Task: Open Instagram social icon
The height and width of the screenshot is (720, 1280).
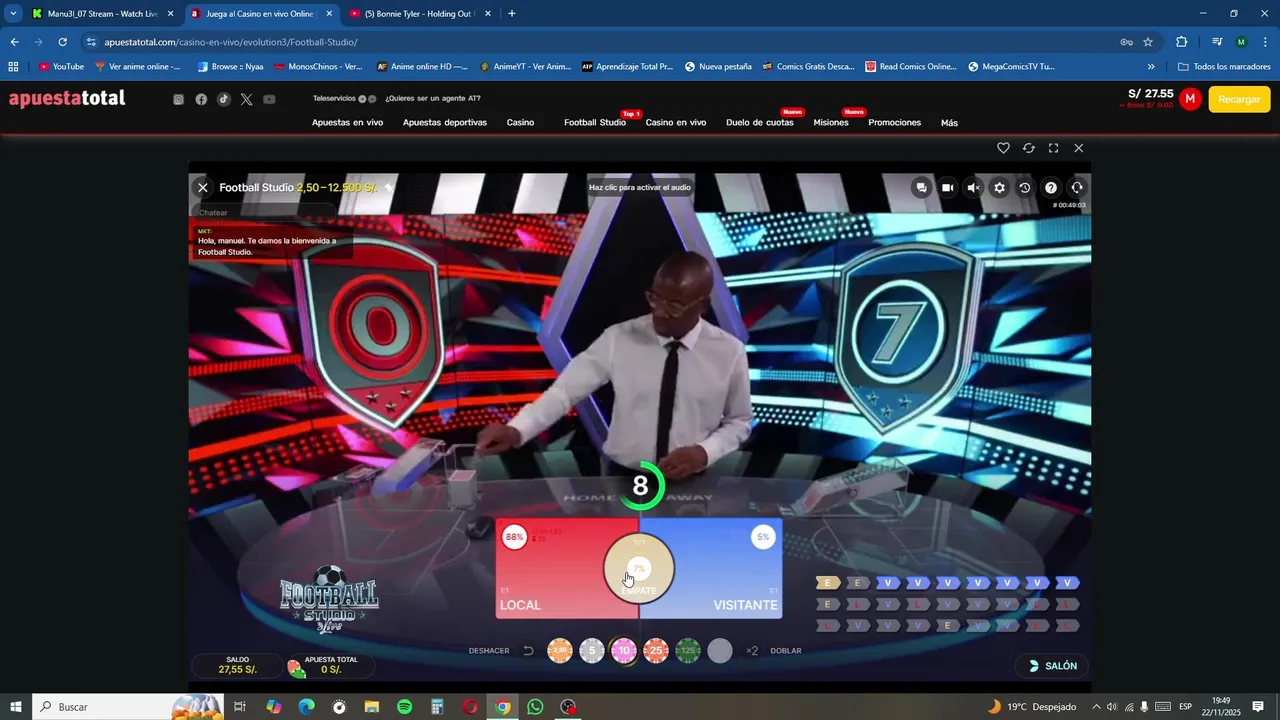Action: (179, 99)
